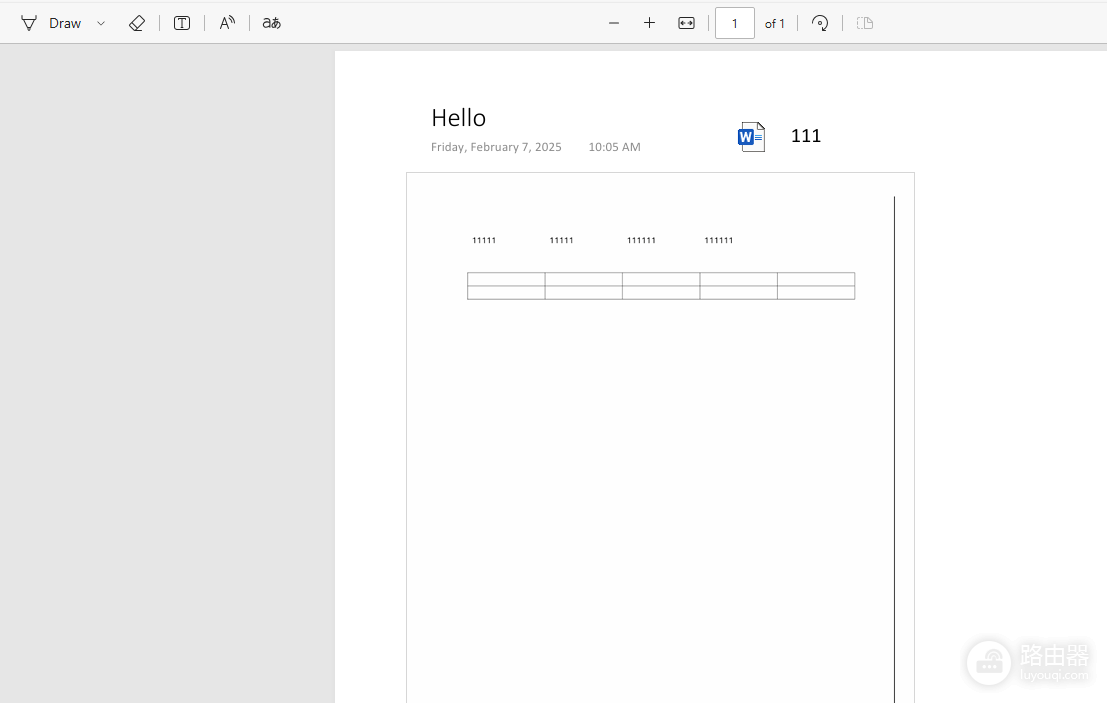Click the "of 1" page count label
This screenshot has height=703, width=1107.
(774, 23)
